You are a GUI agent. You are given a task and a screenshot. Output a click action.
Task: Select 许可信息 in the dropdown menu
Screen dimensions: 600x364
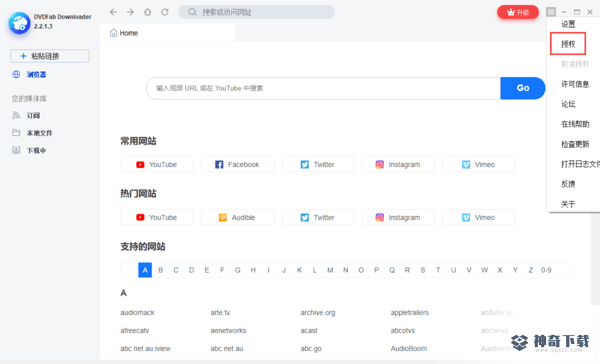tap(575, 84)
